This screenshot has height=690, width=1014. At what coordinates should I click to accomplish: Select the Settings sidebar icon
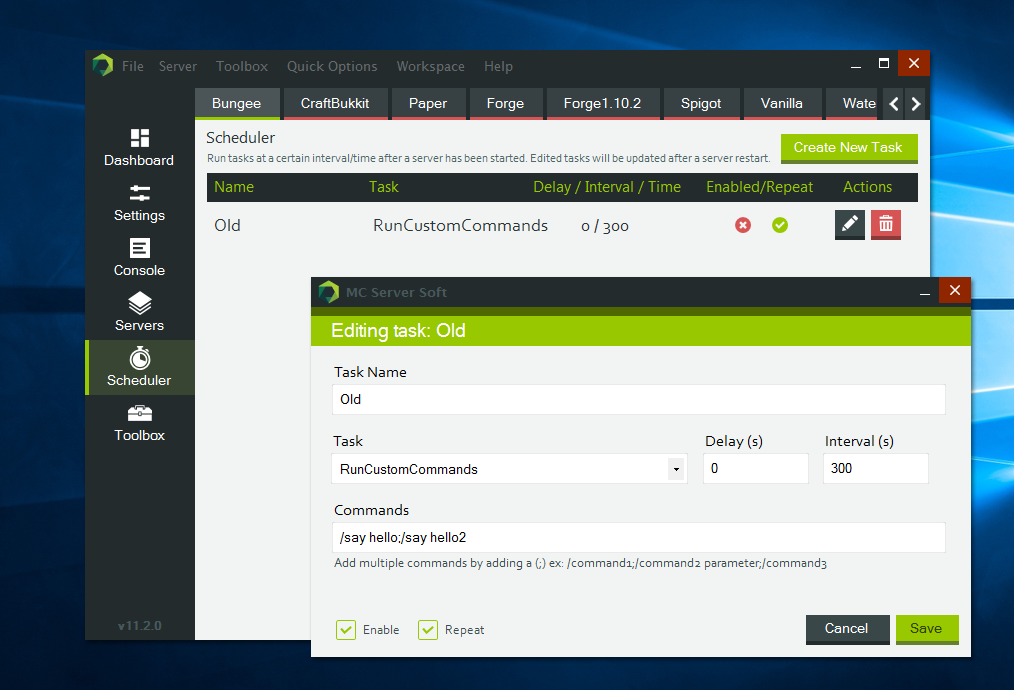138,205
